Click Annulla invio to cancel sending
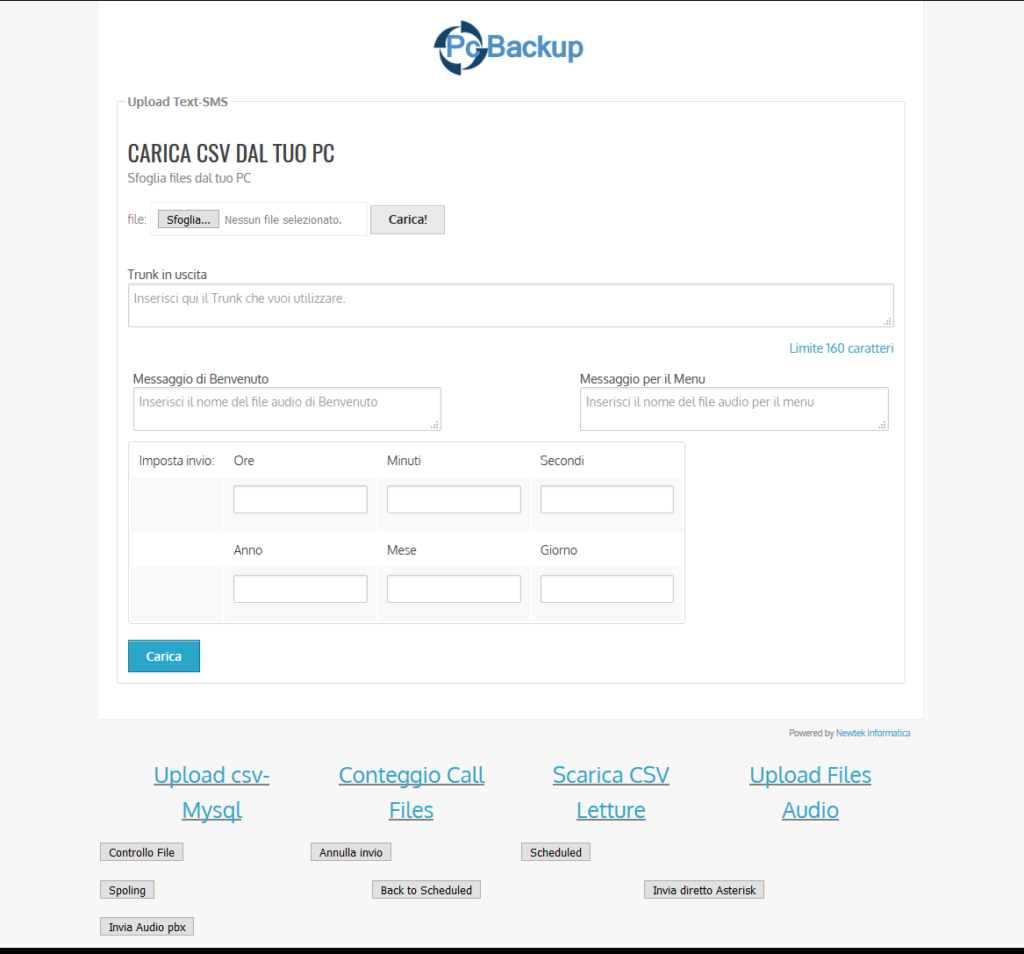The image size is (1024, 954). [350, 852]
